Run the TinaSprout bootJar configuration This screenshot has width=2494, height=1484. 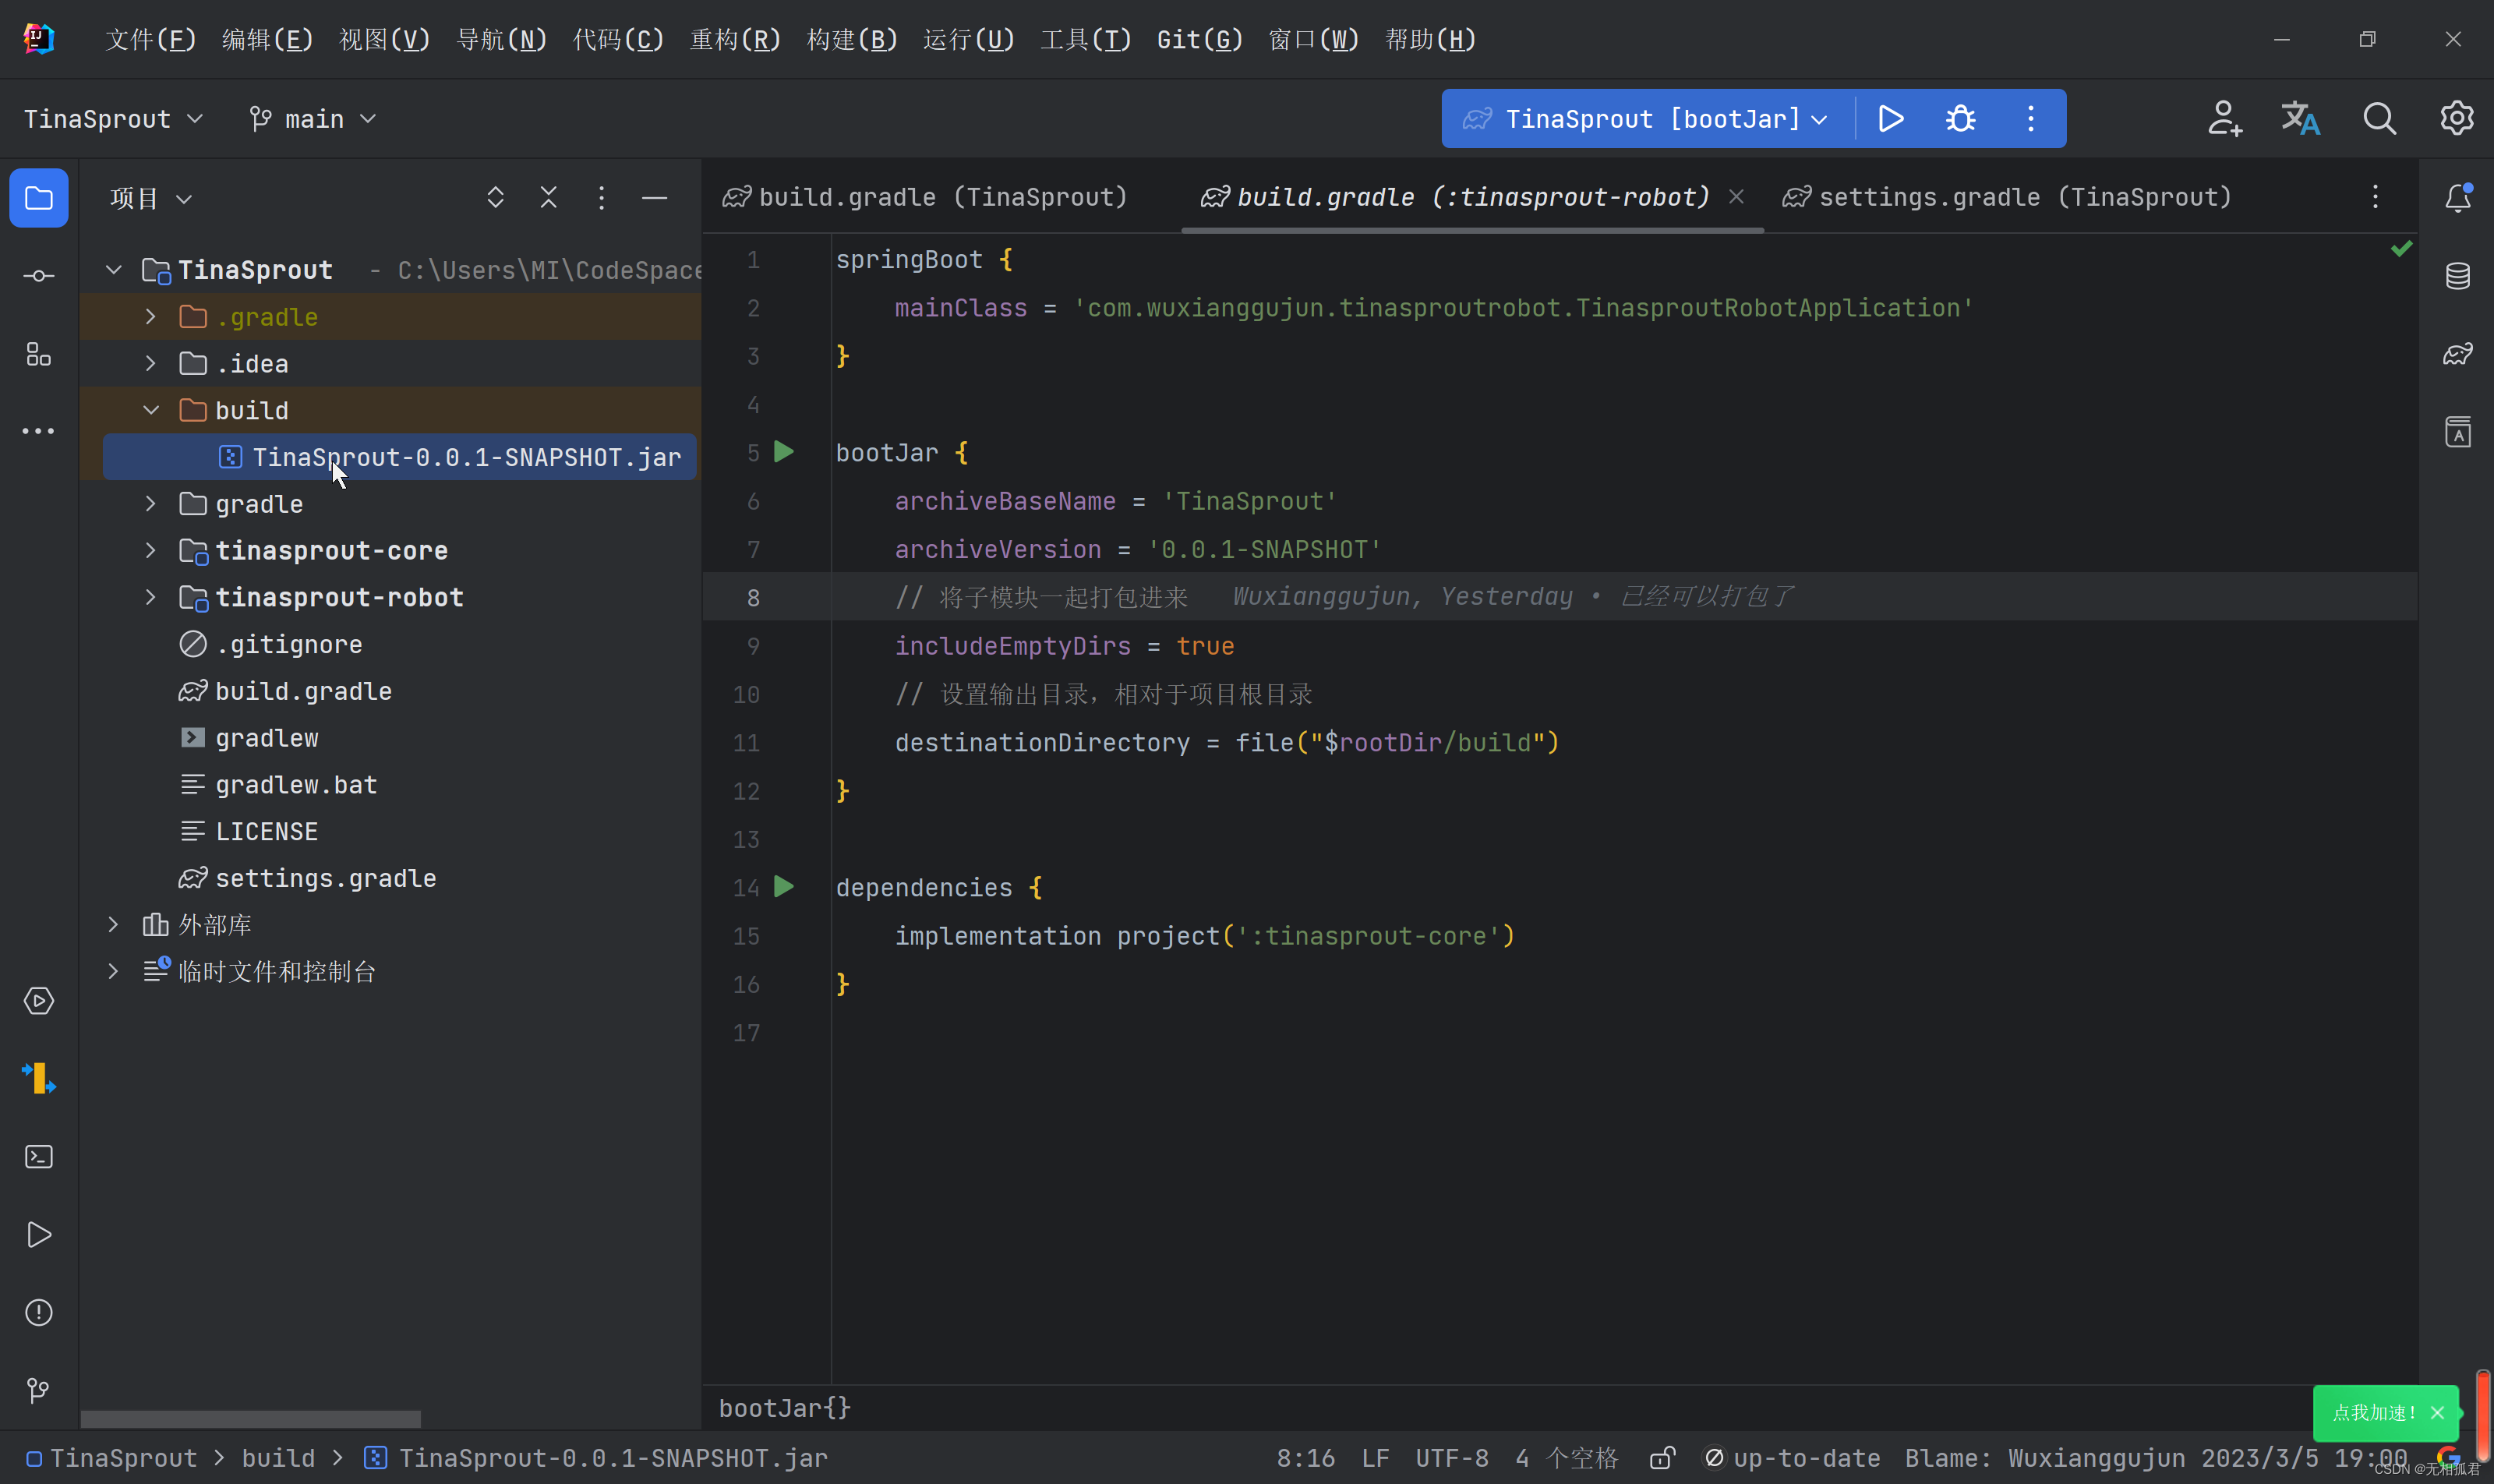click(1890, 119)
